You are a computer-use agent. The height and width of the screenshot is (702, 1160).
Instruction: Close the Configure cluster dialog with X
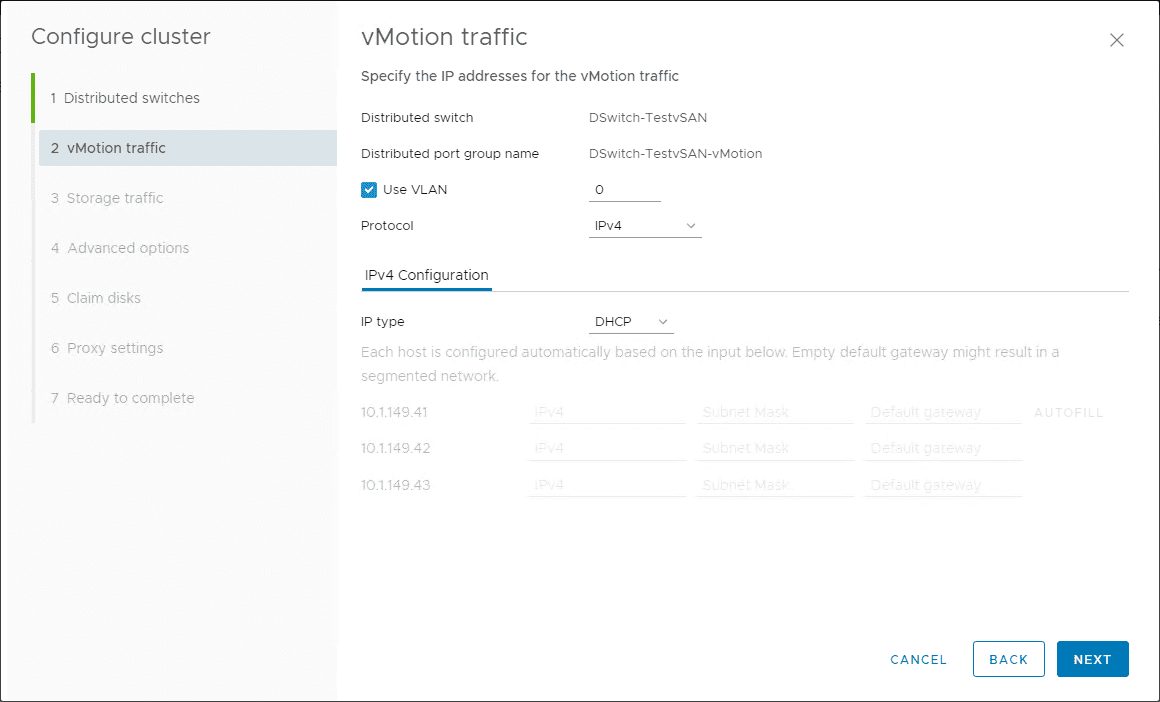coord(1117,40)
